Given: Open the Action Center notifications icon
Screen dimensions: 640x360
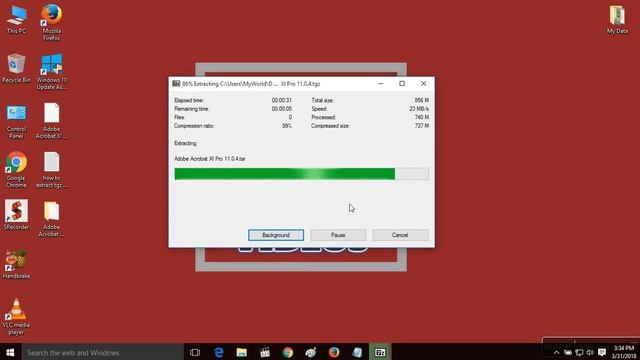Looking at the screenshot, I should 602,353.
